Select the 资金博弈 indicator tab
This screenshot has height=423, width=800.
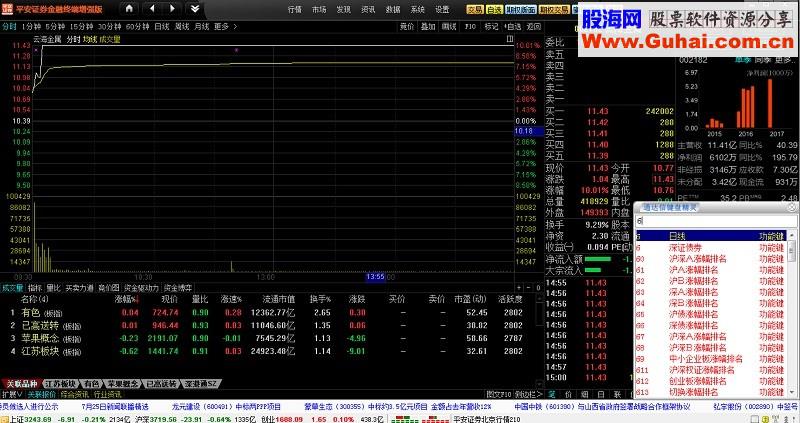178,288
